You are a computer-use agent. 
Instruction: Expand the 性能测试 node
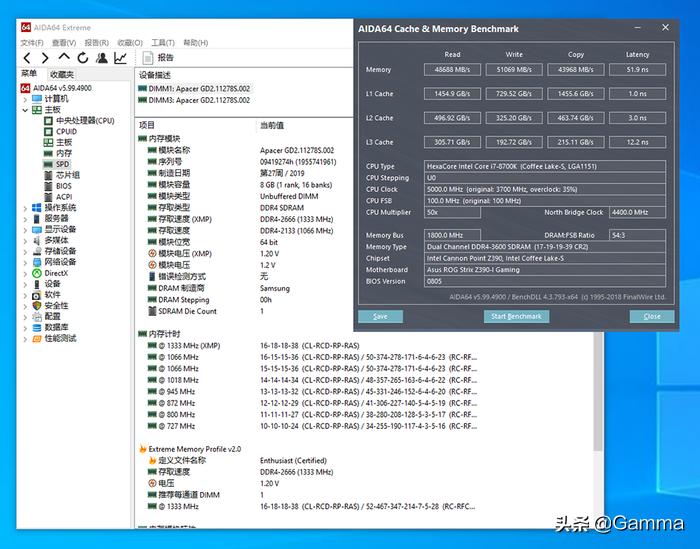point(25,339)
